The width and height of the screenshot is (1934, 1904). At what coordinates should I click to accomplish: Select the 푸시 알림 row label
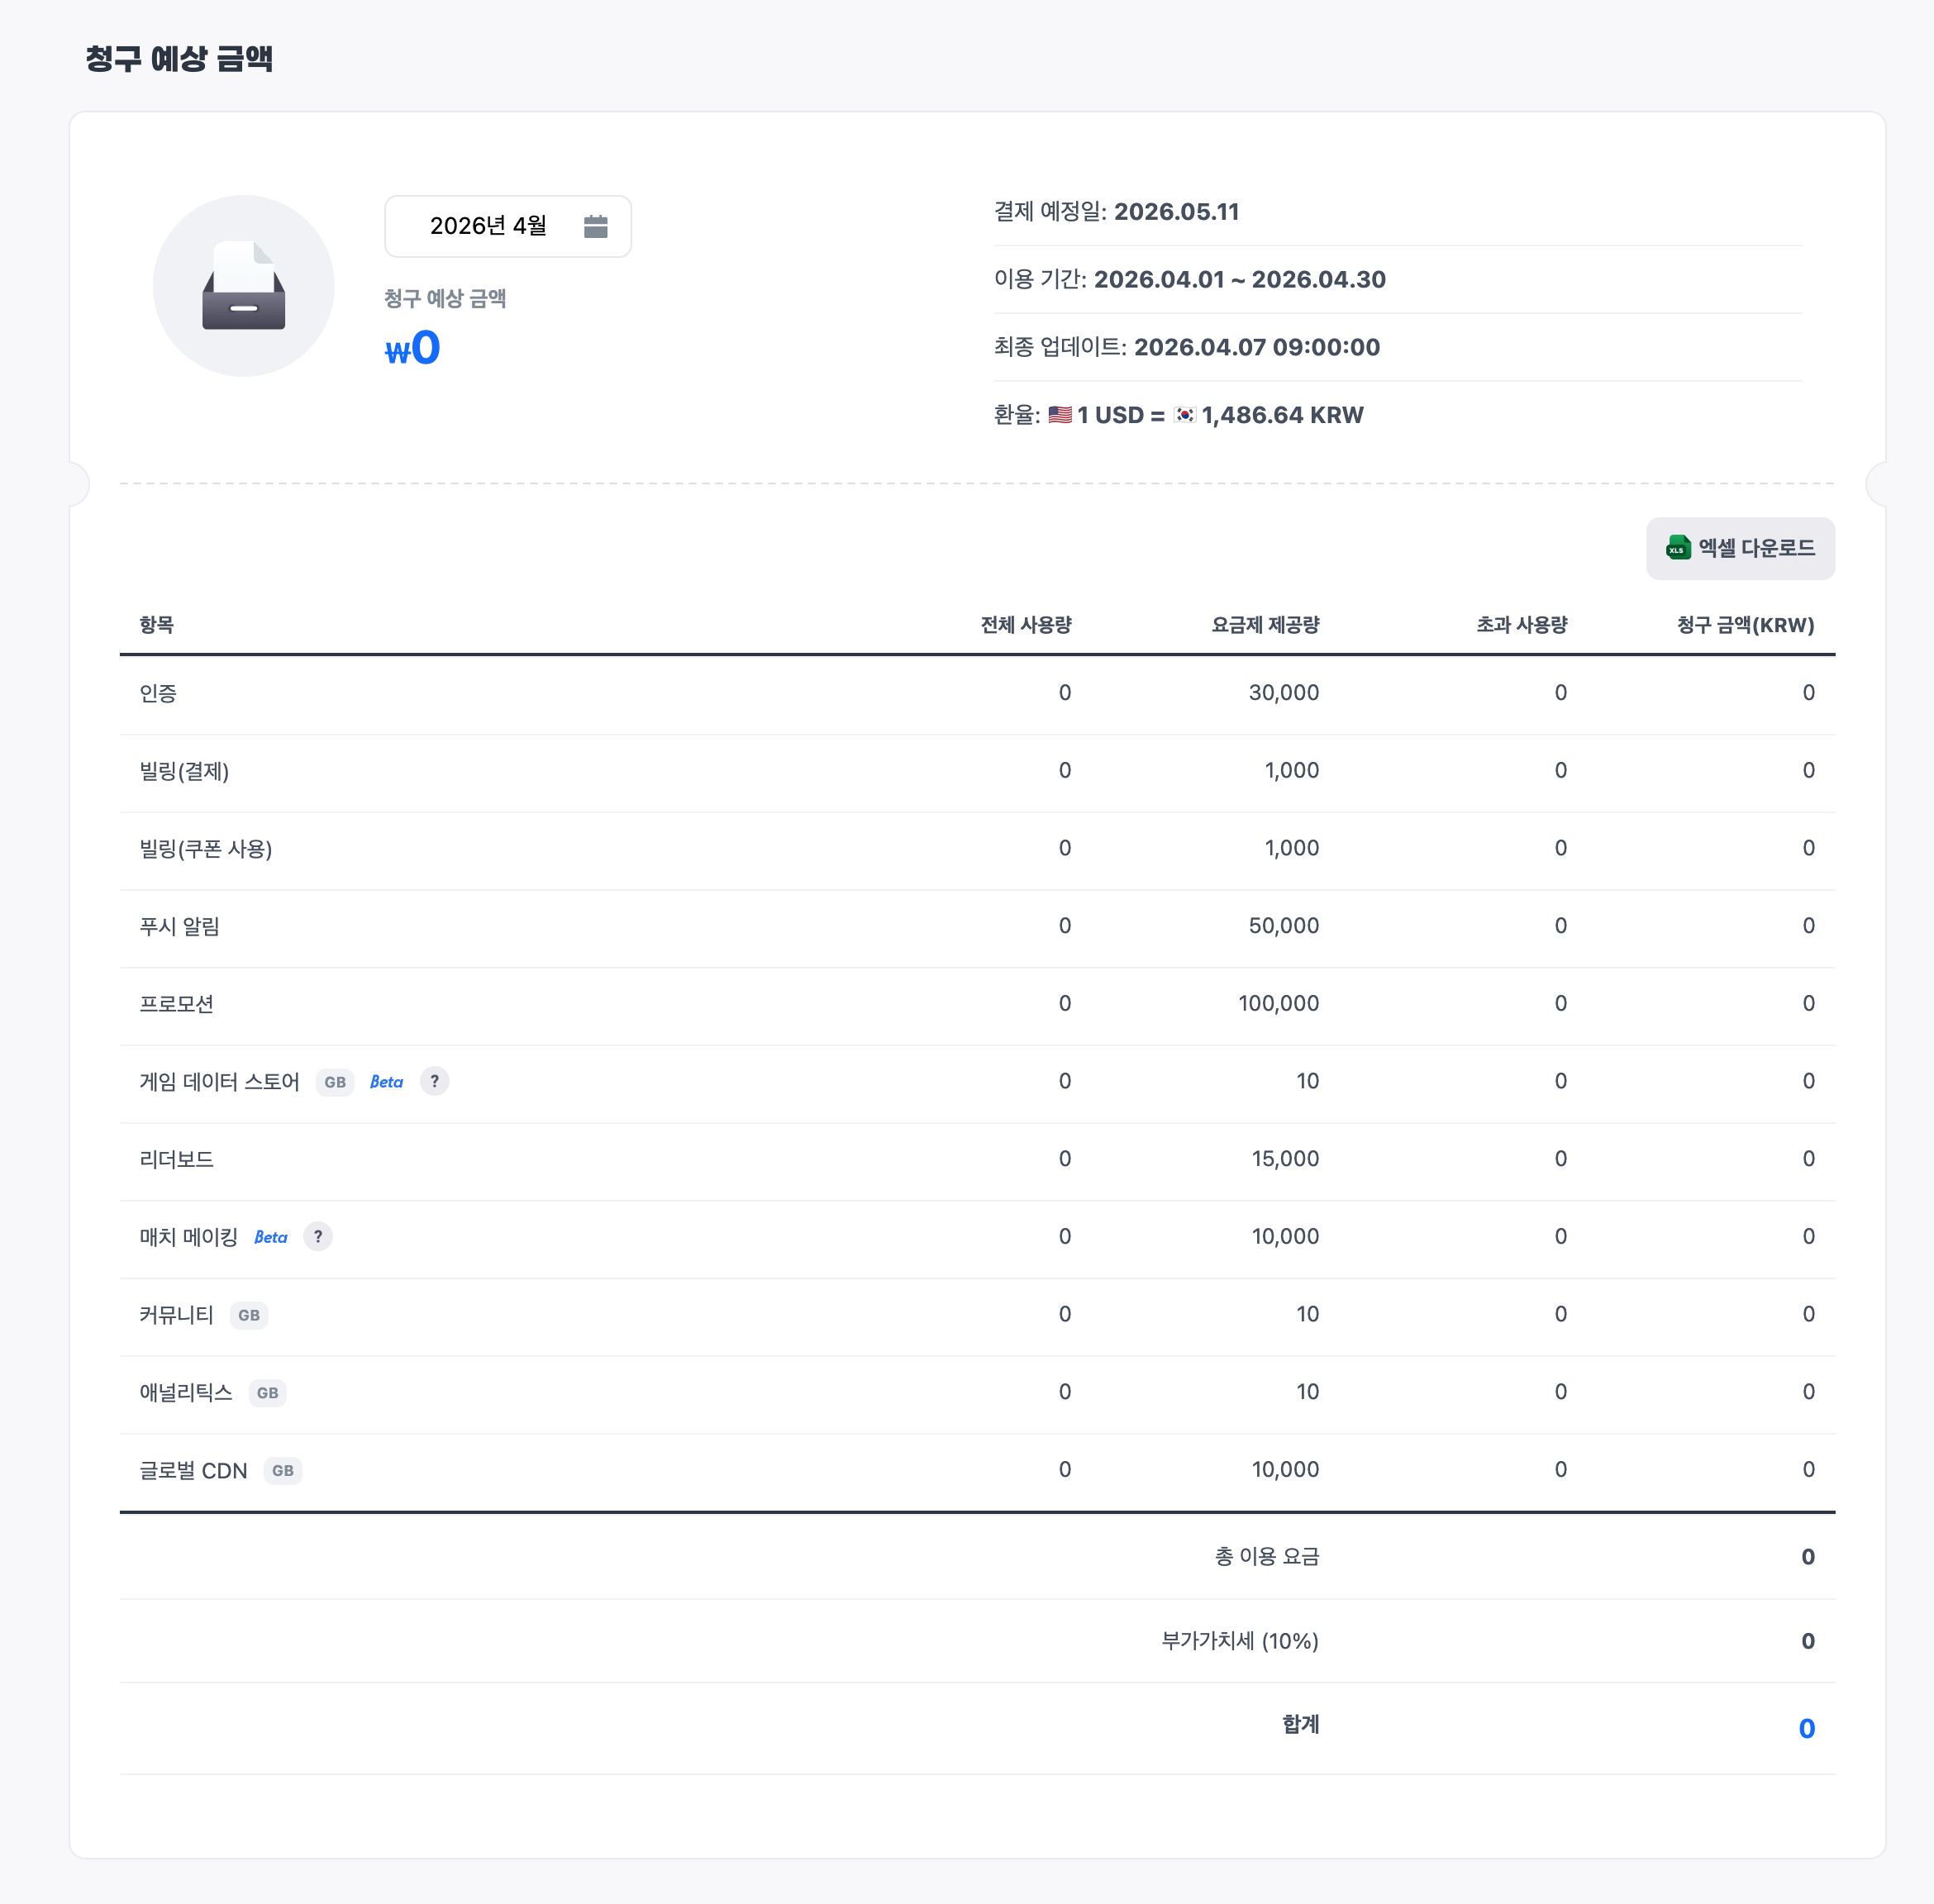pyautogui.click(x=179, y=926)
